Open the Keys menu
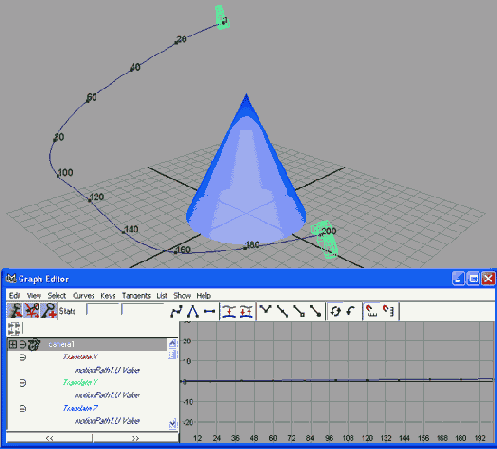497x449 pixels. (x=108, y=296)
